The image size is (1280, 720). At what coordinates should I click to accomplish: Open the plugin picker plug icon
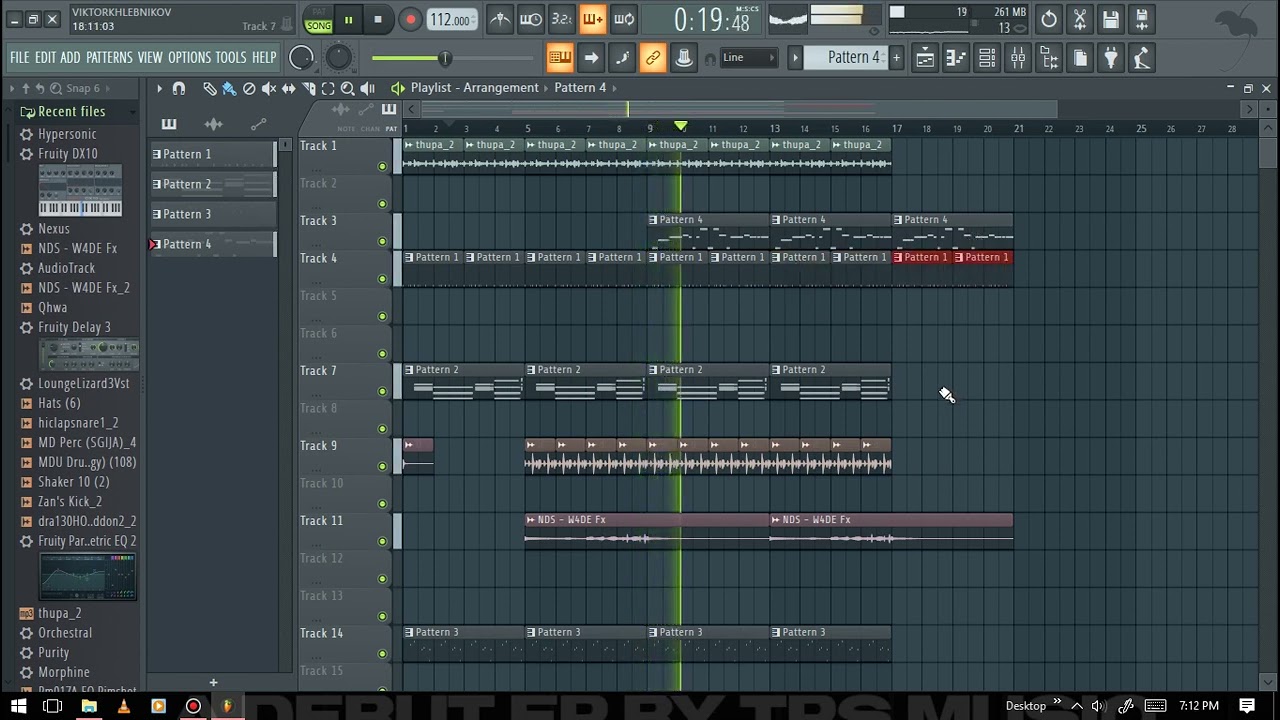(x=1111, y=58)
